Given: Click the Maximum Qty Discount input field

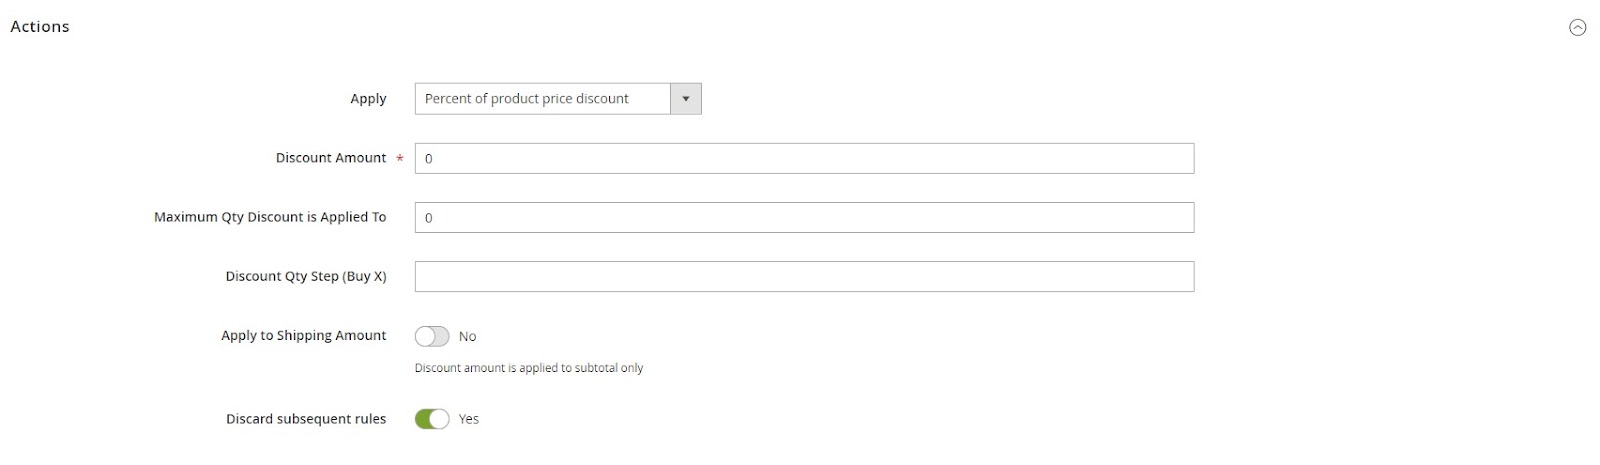Looking at the screenshot, I should tap(804, 218).
